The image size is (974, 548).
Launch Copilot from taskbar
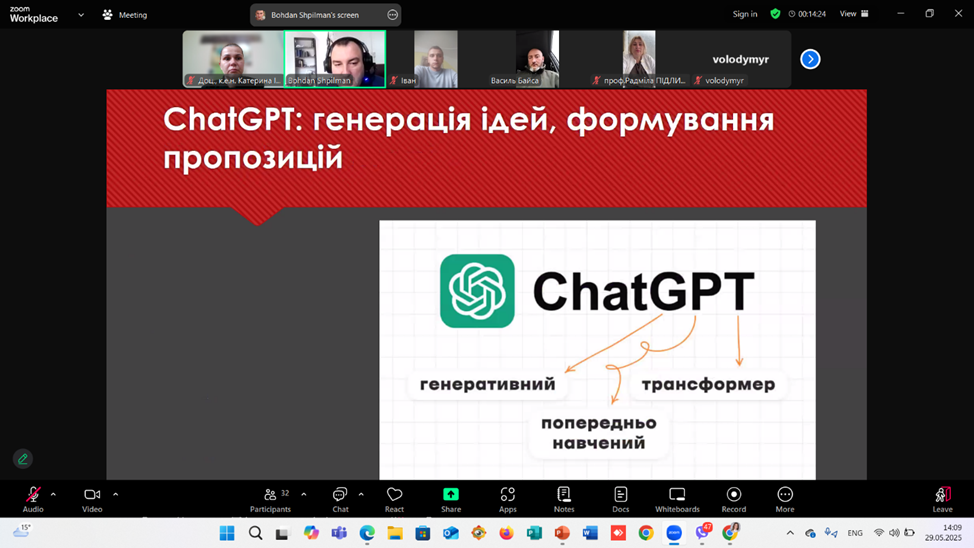(x=311, y=533)
